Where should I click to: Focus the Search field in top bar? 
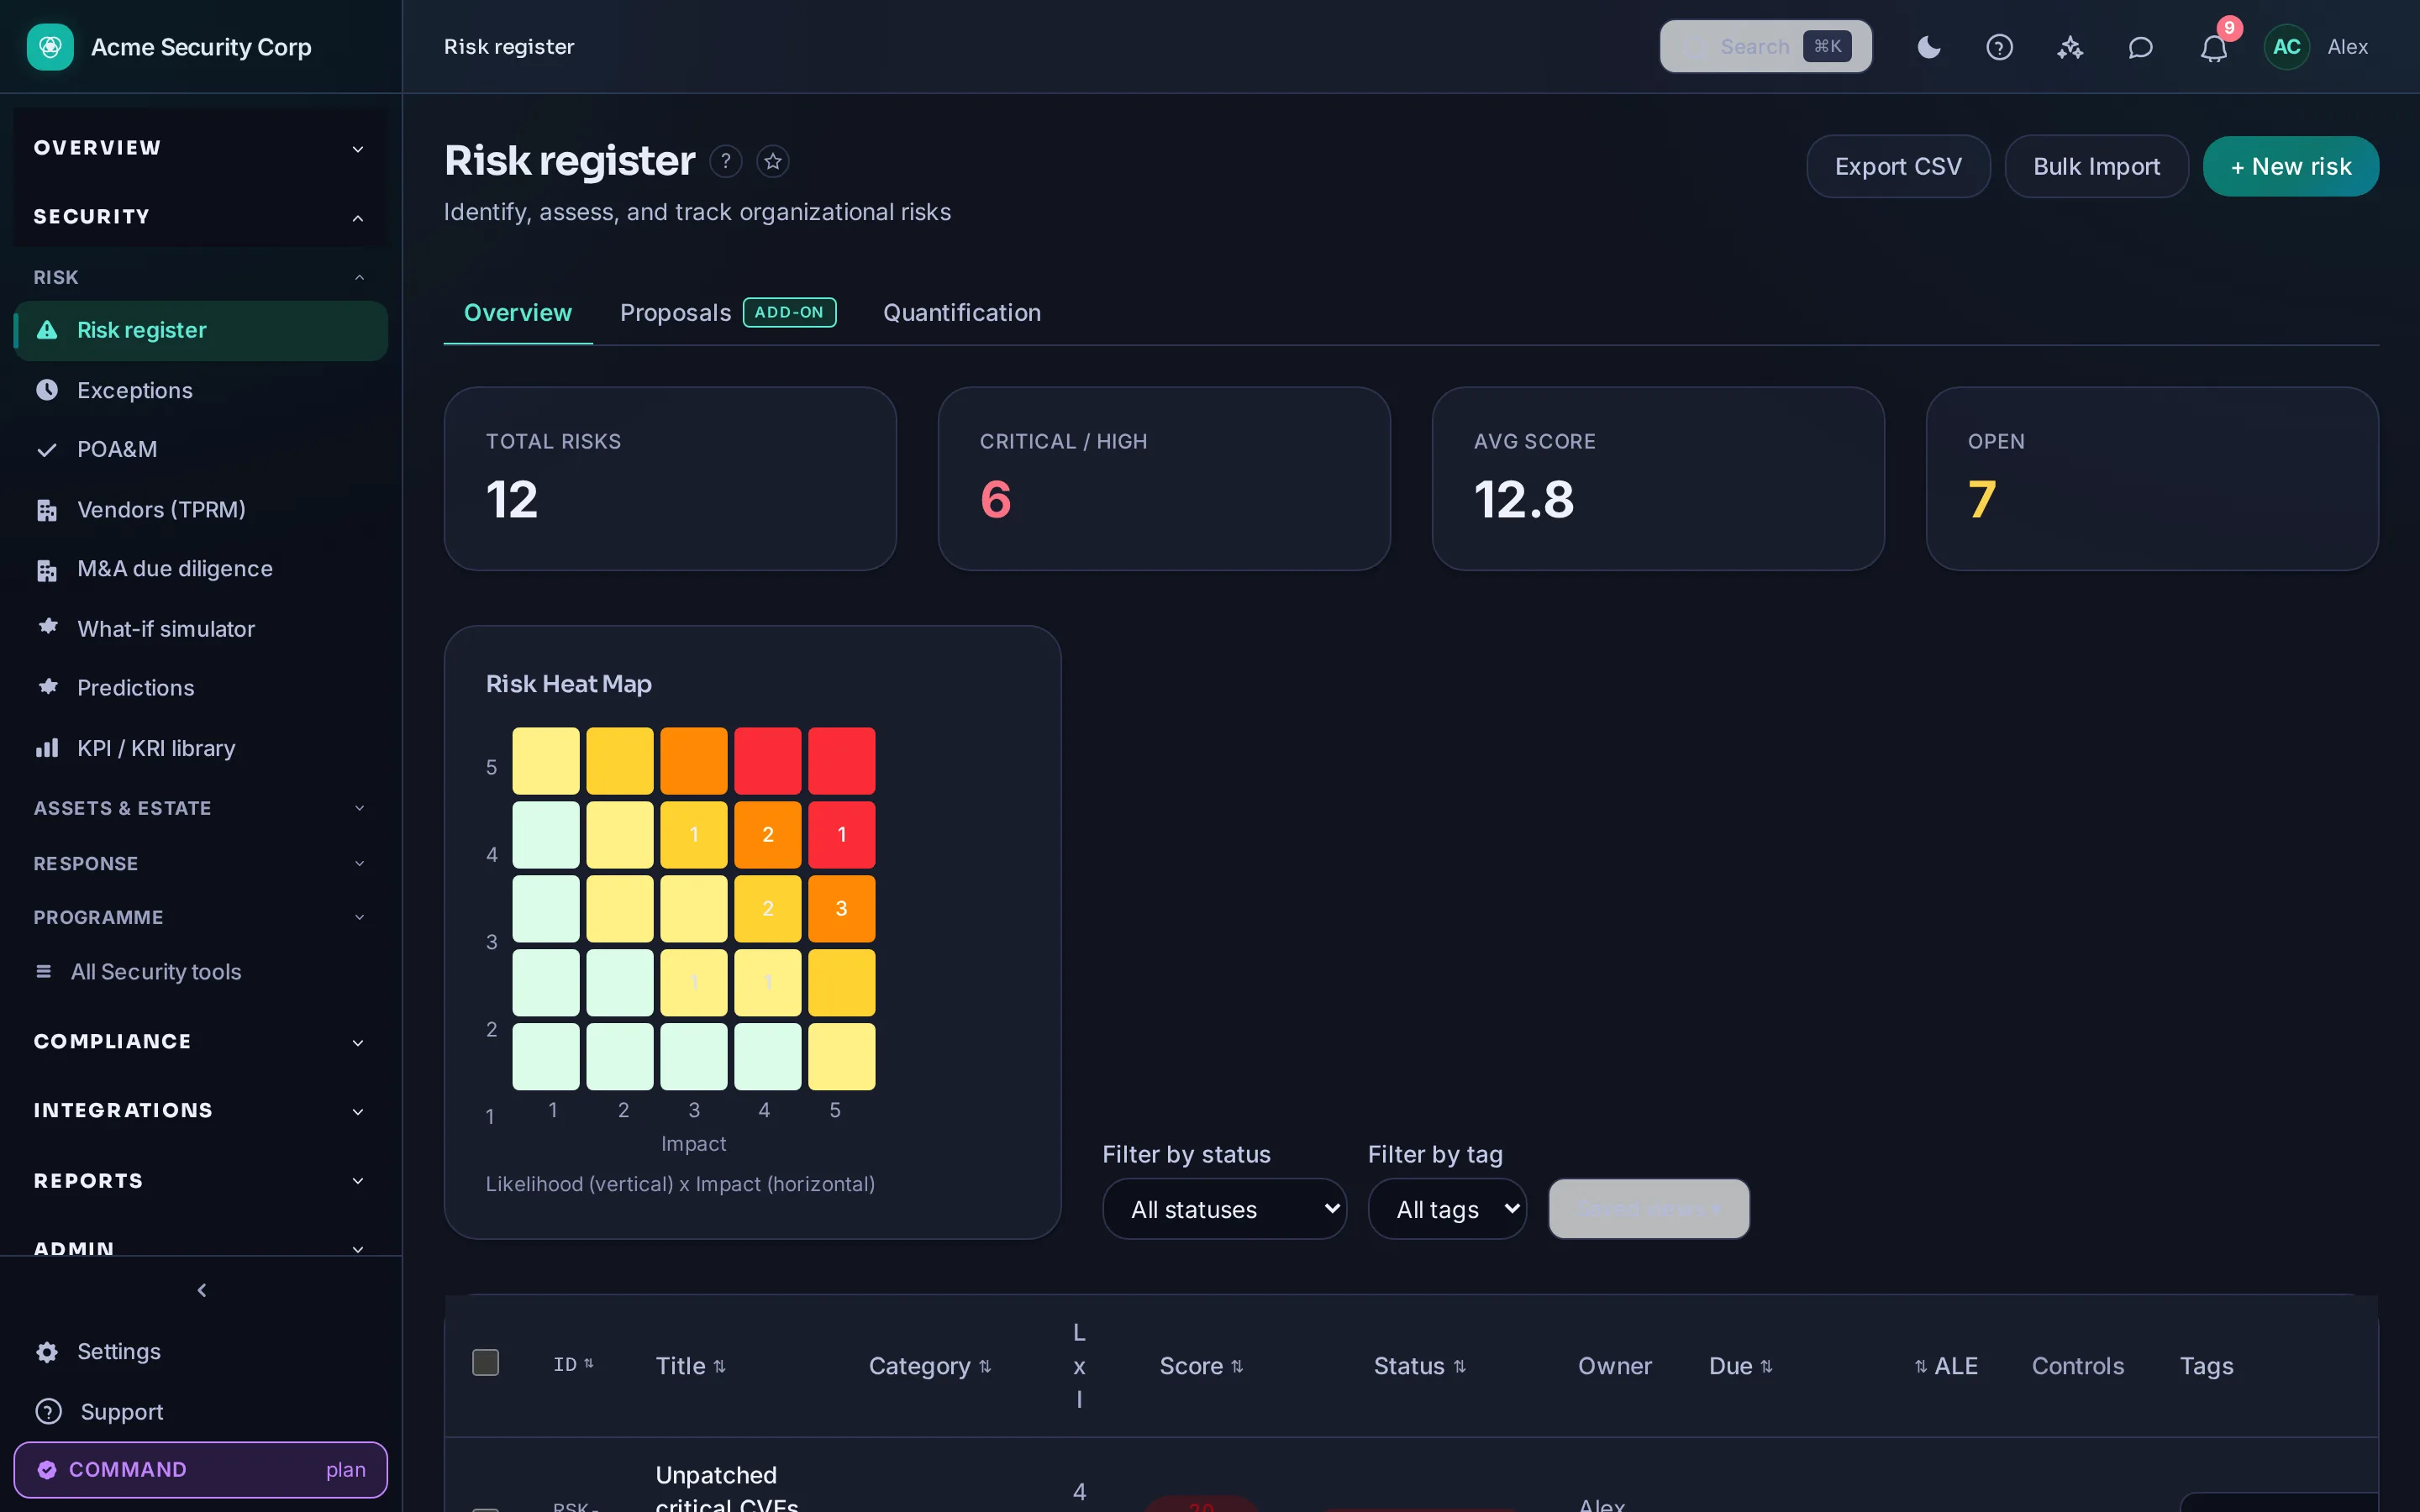[x=1765, y=46]
